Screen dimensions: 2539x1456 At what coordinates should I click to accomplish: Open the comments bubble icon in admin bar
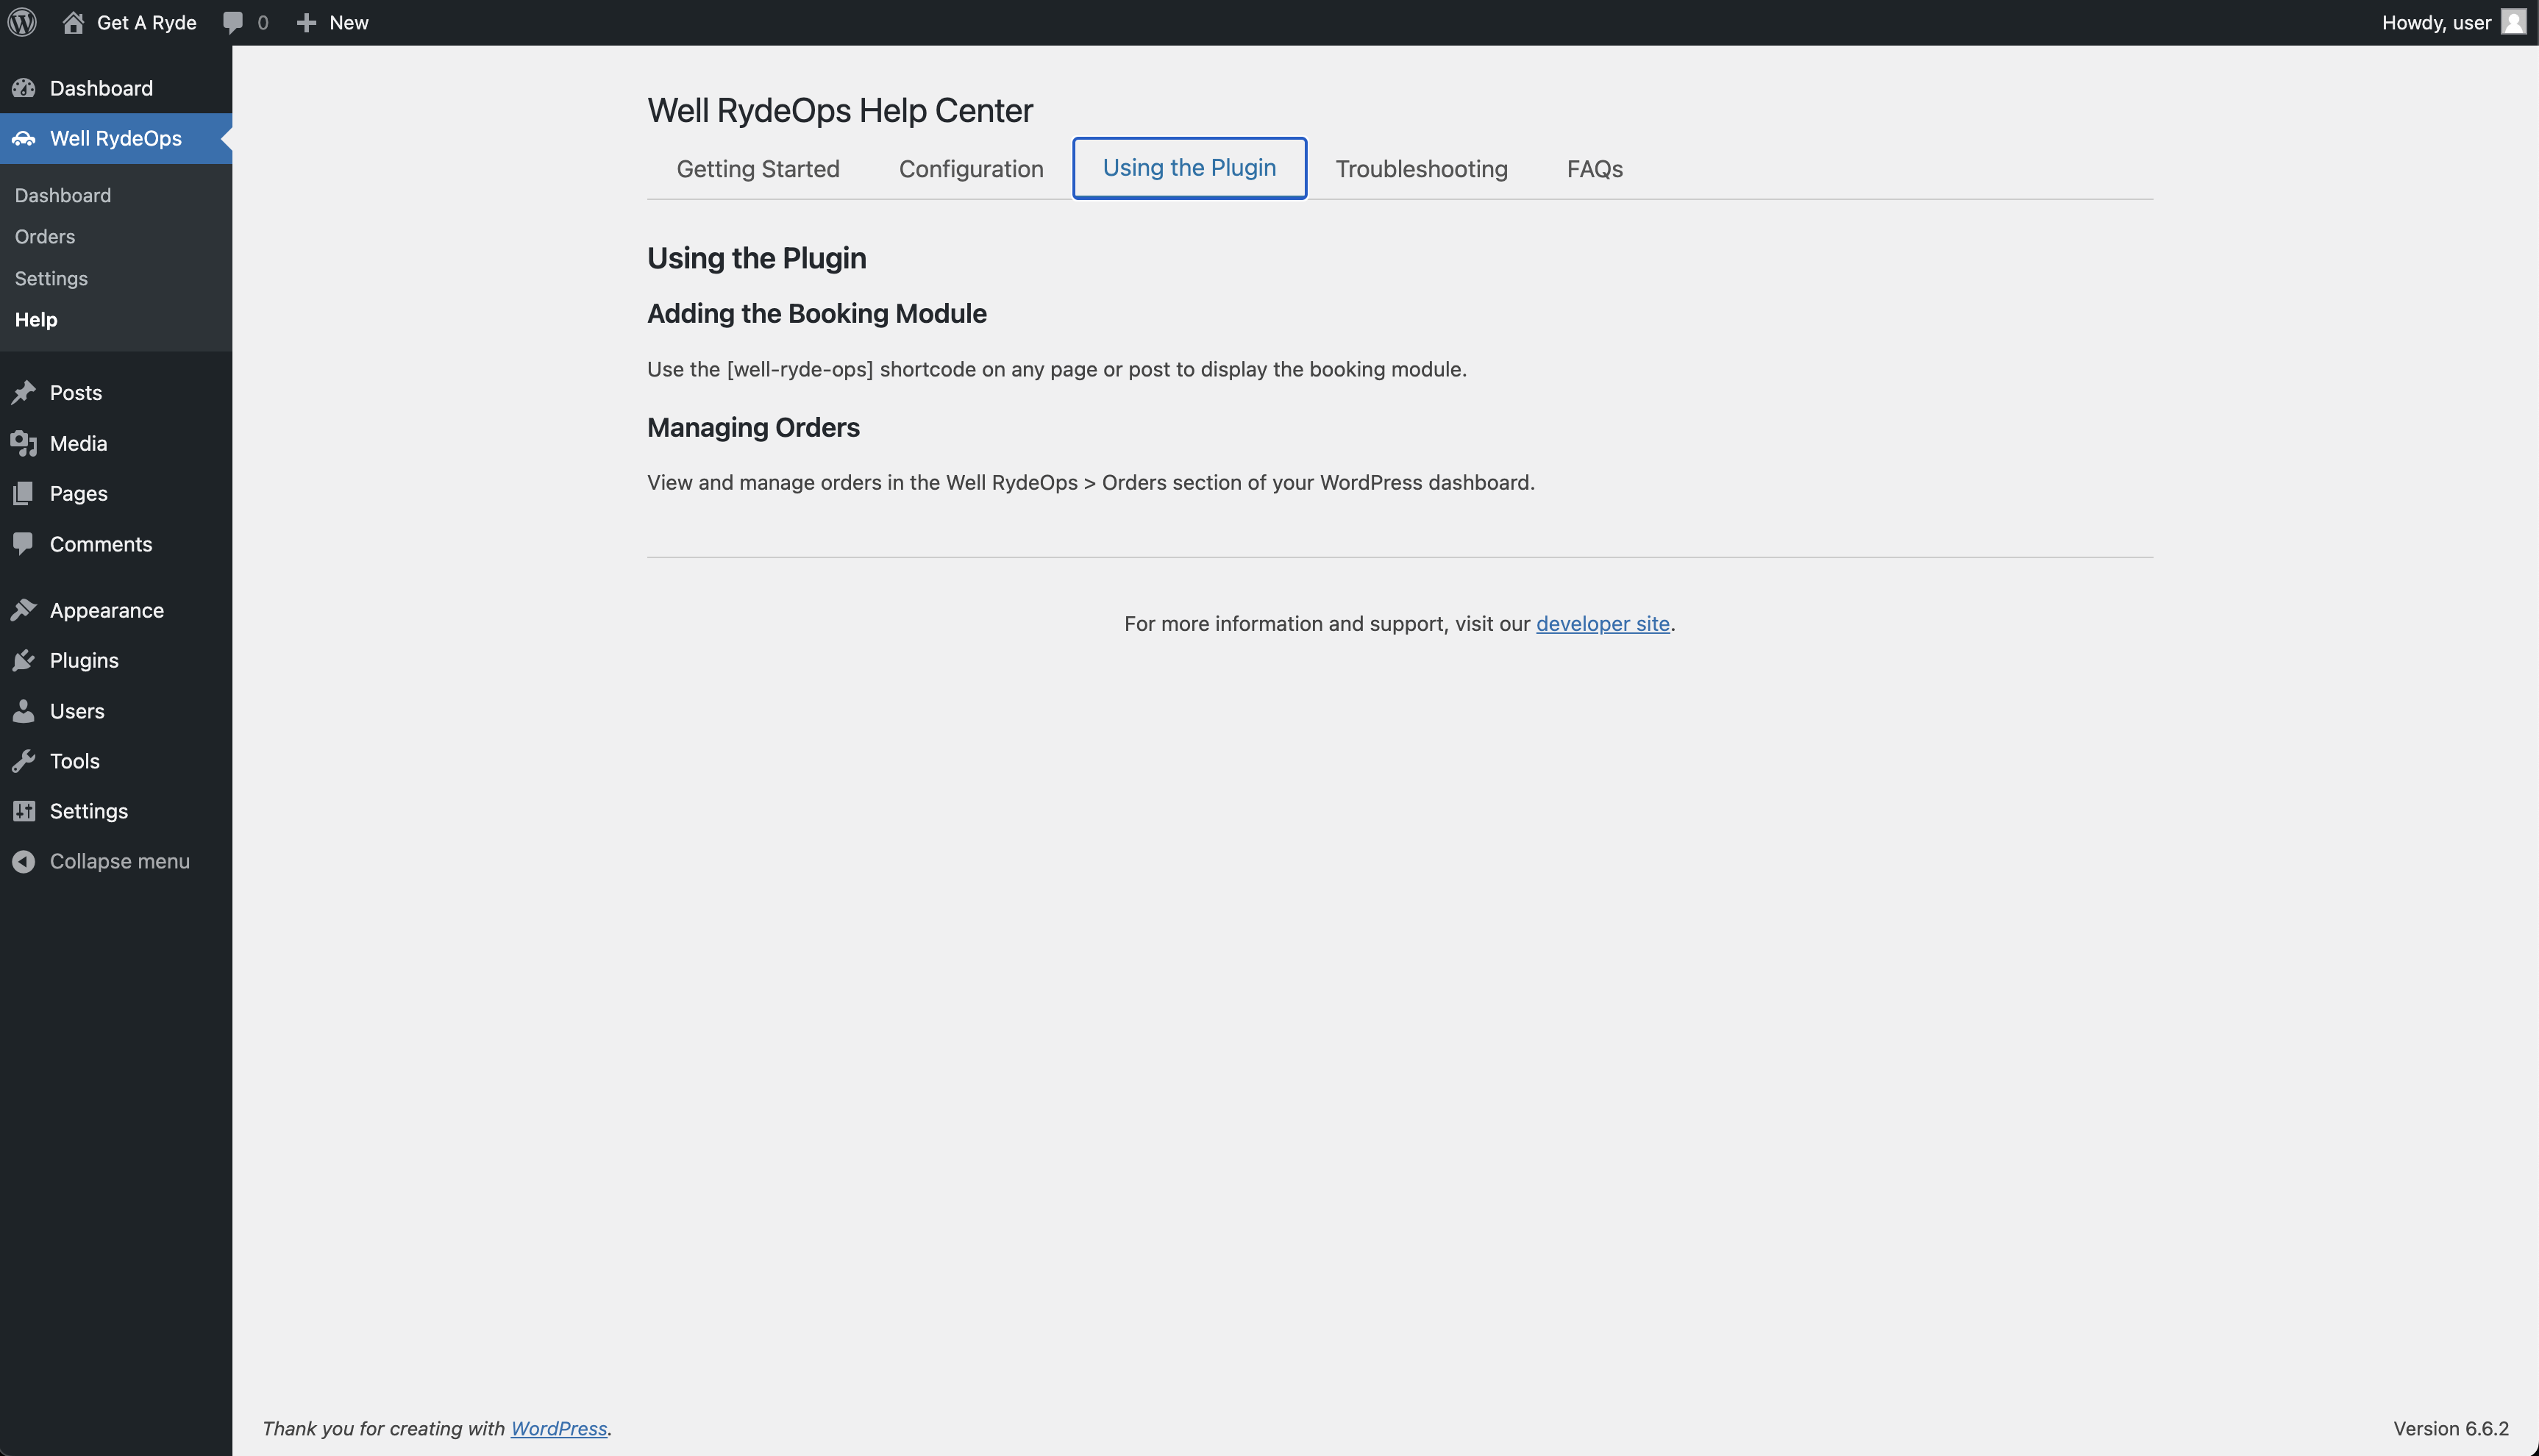coord(233,22)
